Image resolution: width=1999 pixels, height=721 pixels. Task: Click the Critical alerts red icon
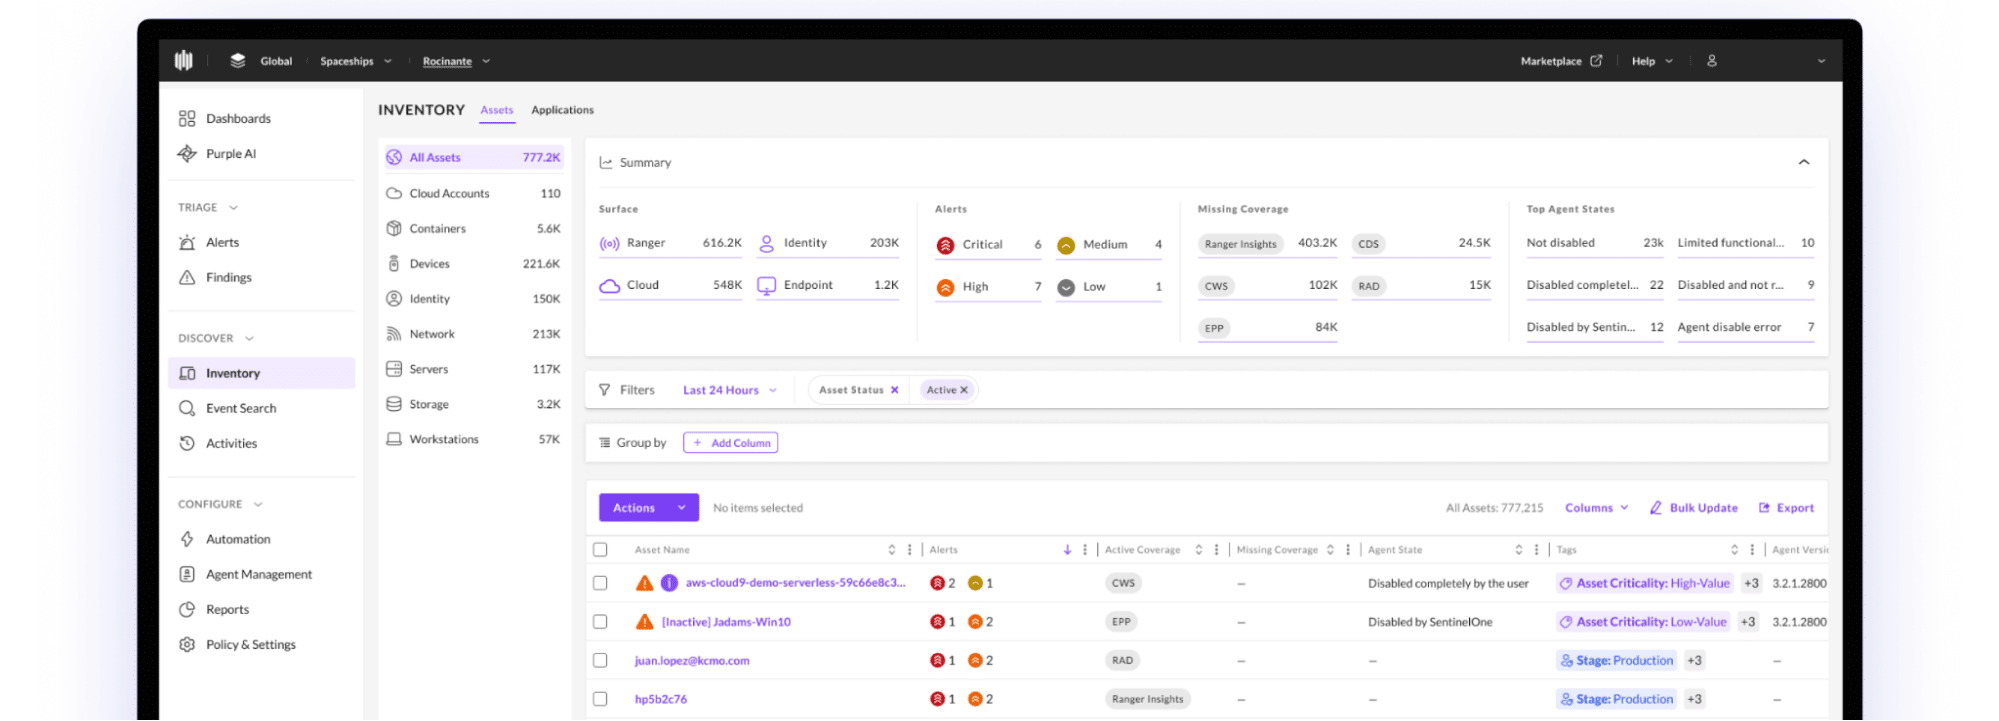[945, 245]
